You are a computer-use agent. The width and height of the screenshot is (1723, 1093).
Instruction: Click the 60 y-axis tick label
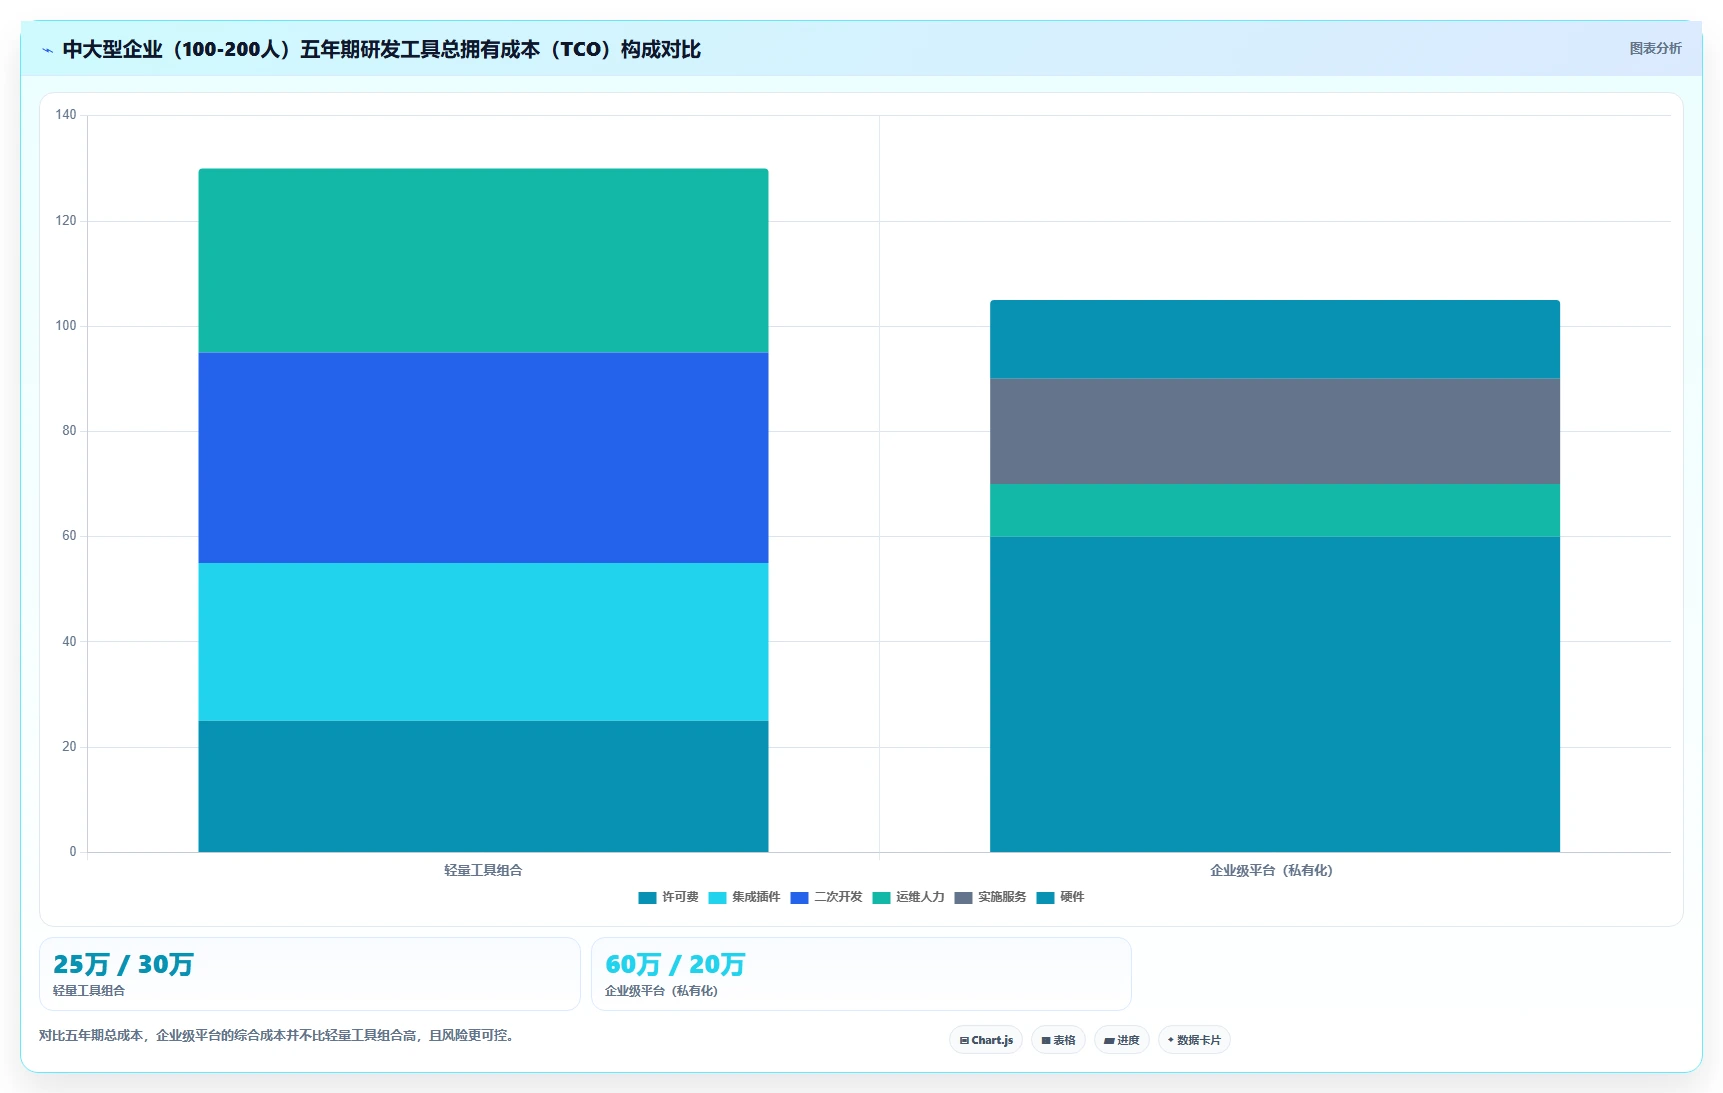pyautogui.click(x=69, y=536)
